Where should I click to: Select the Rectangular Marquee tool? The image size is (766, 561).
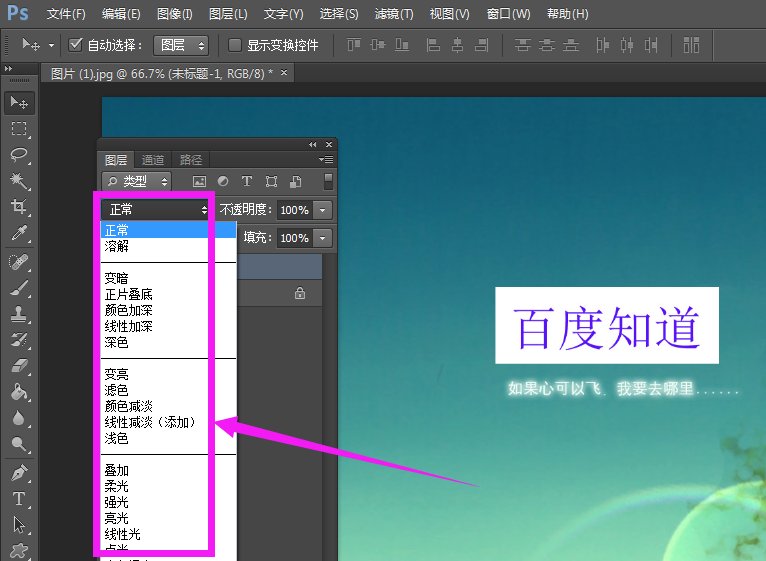(19, 129)
